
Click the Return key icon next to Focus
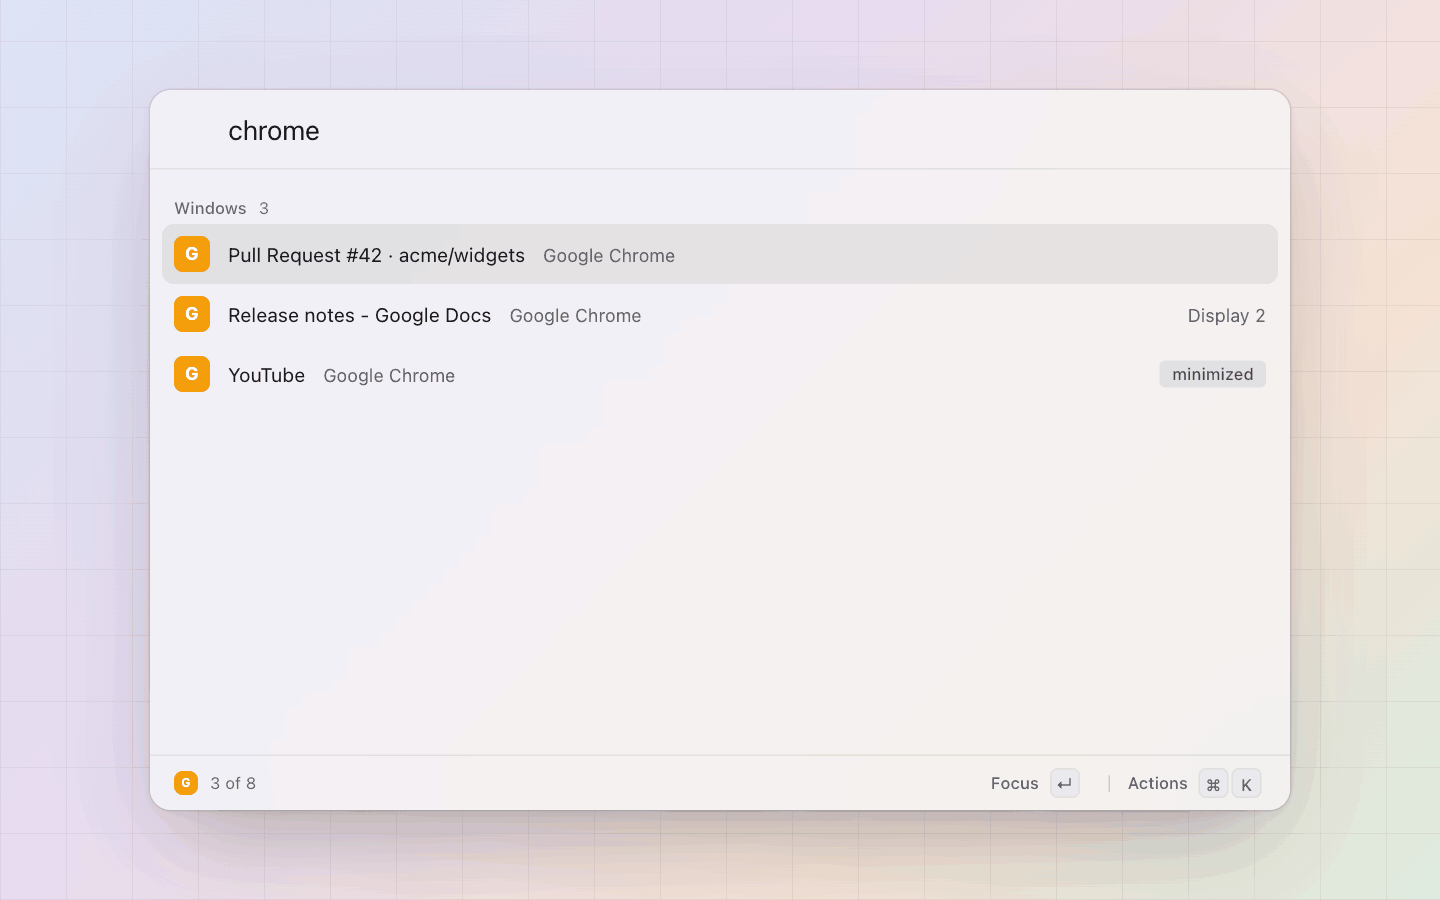click(x=1065, y=784)
